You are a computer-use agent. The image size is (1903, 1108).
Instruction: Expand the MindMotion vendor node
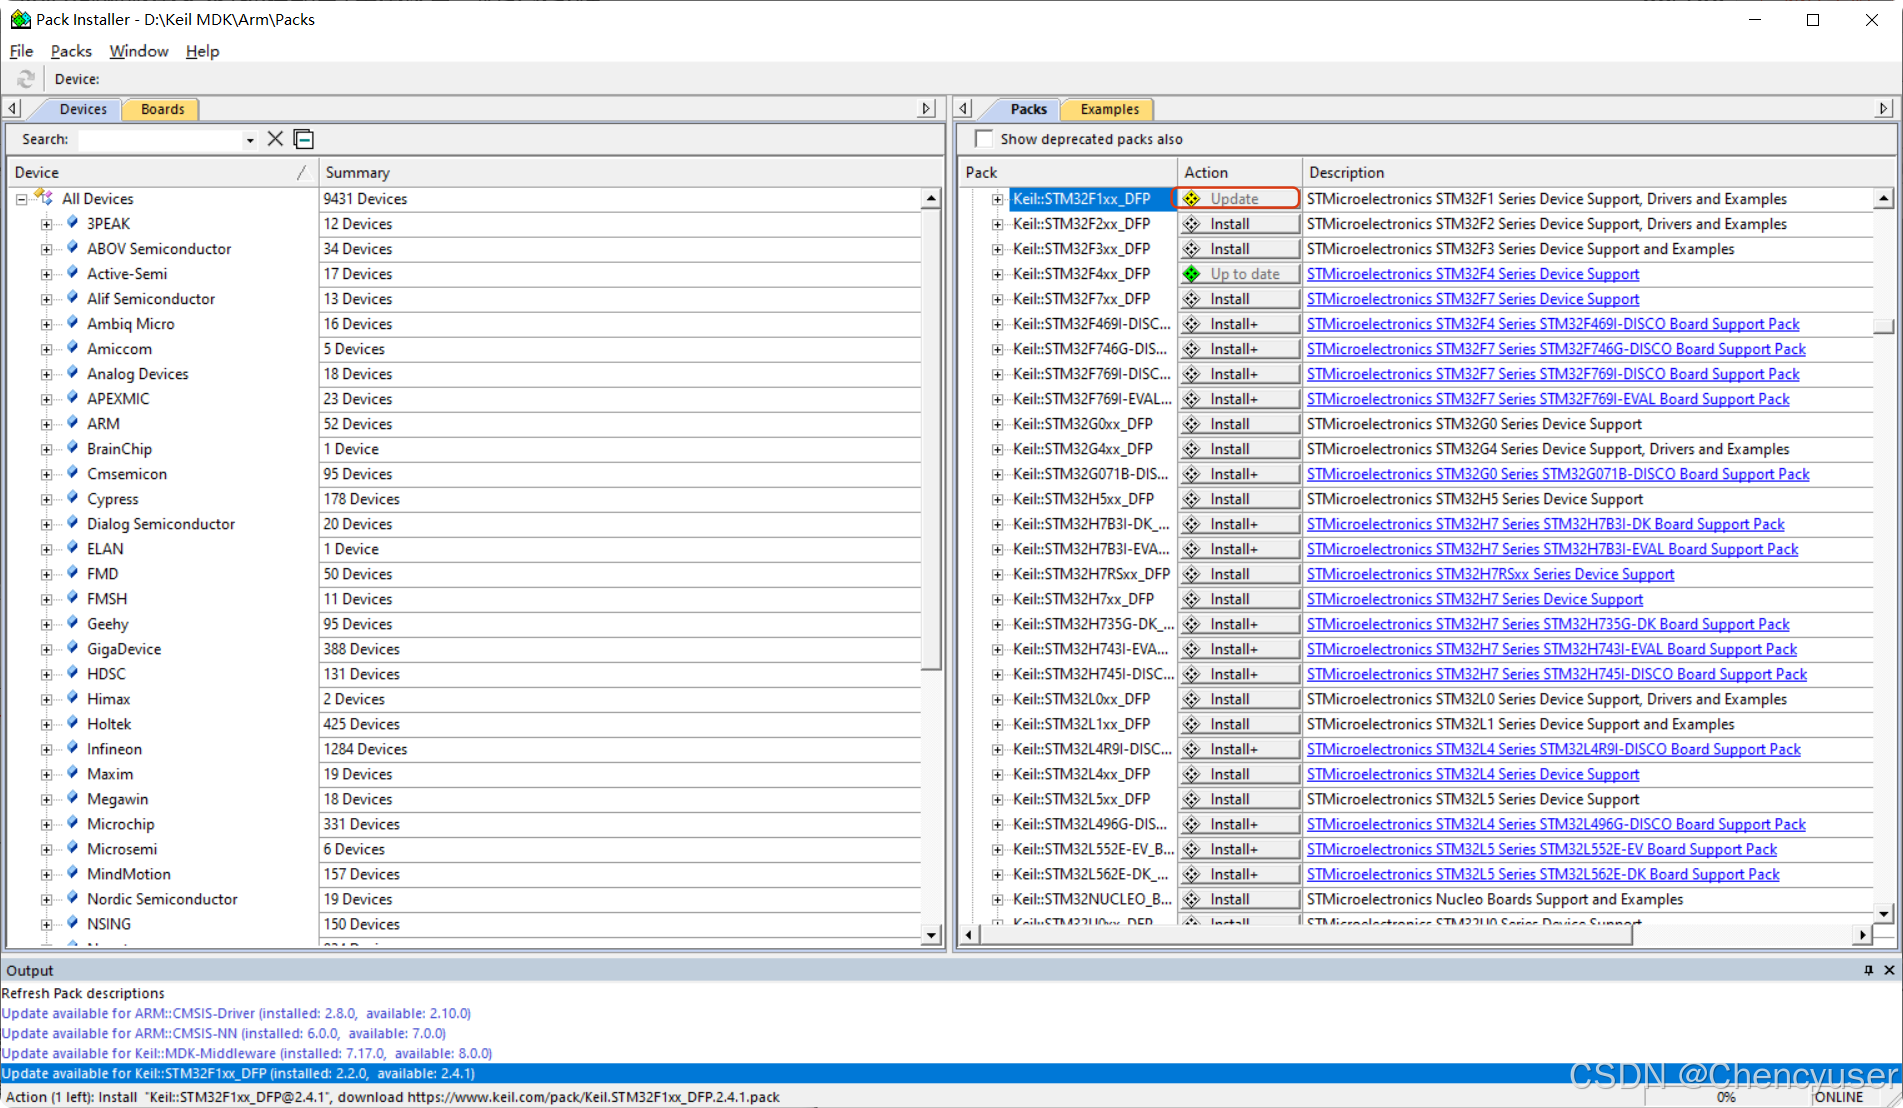[46, 874]
